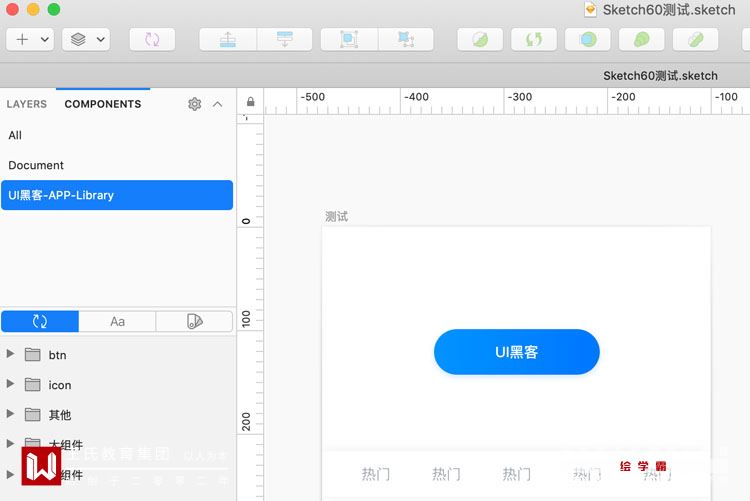Screen dimensions: 750x501
Task: Click the Data layers stack icon
Action: point(78,39)
